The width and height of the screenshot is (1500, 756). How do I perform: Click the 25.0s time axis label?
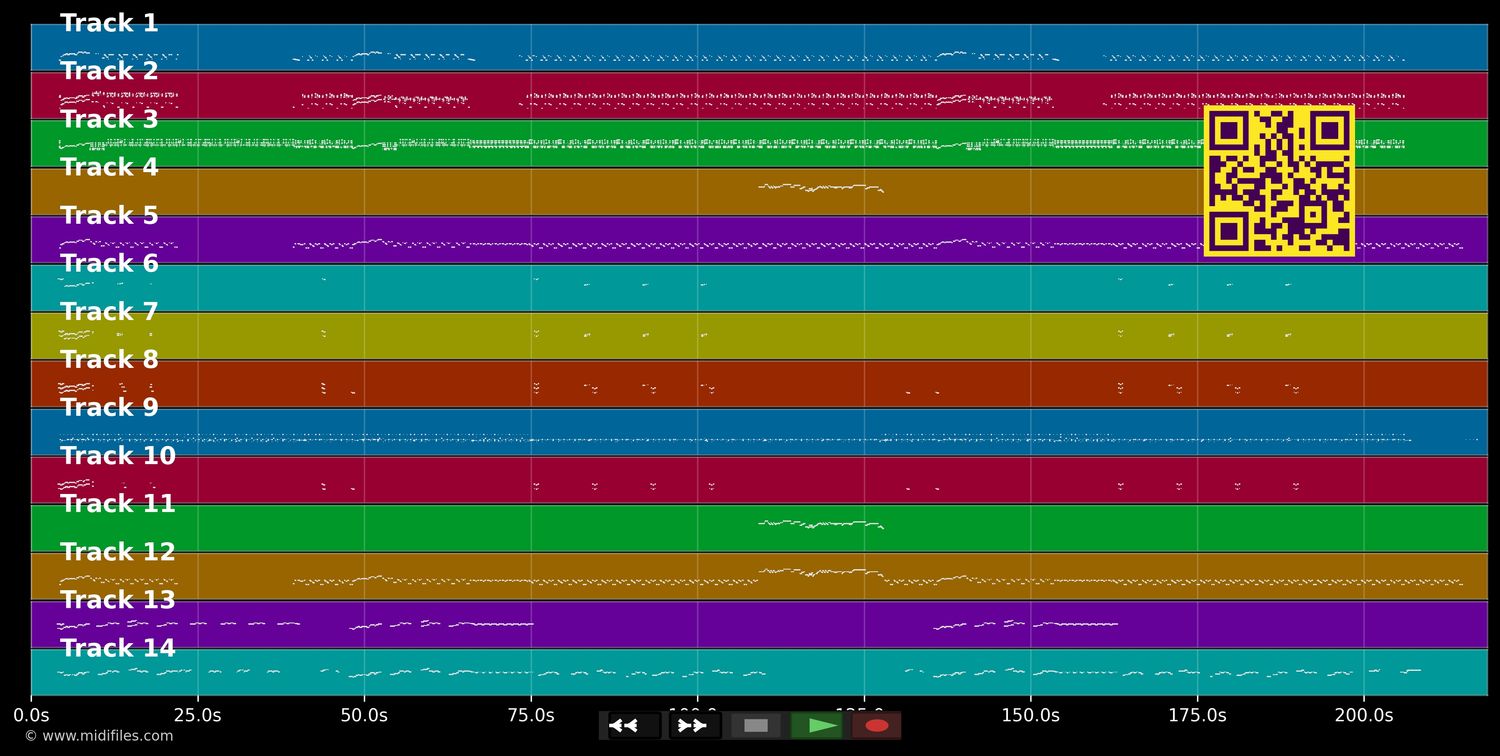point(198,715)
